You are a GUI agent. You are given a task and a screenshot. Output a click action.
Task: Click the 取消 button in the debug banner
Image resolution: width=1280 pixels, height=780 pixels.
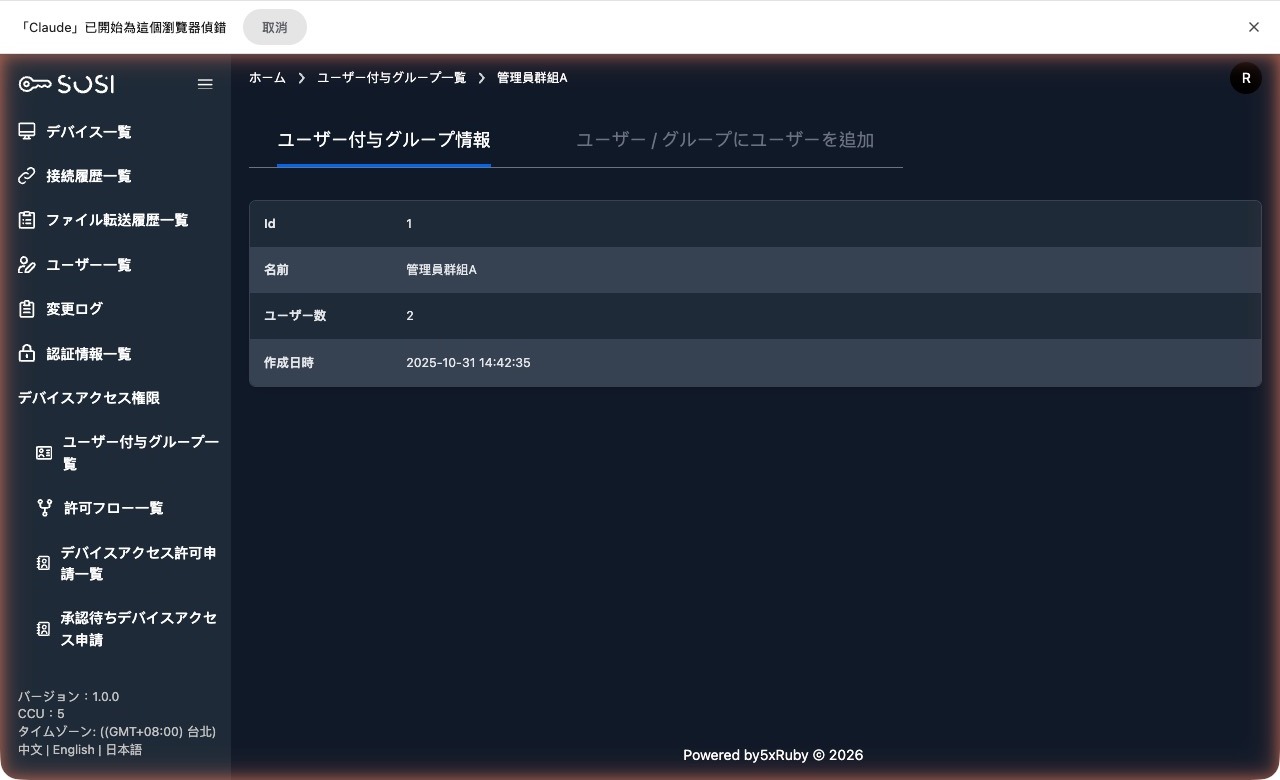(x=274, y=27)
